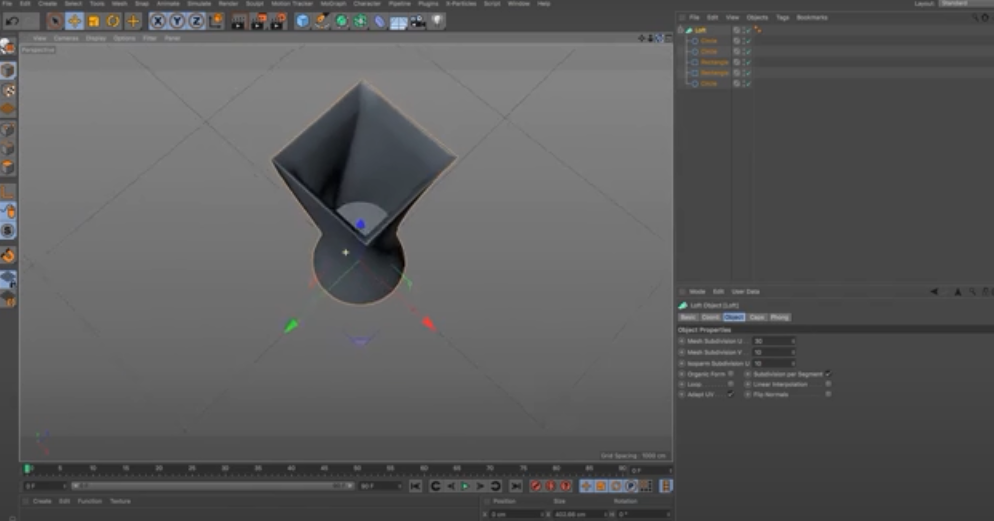994x521 pixels.
Task: Toggle the Organic Form checkbox
Action: (x=731, y=374)
